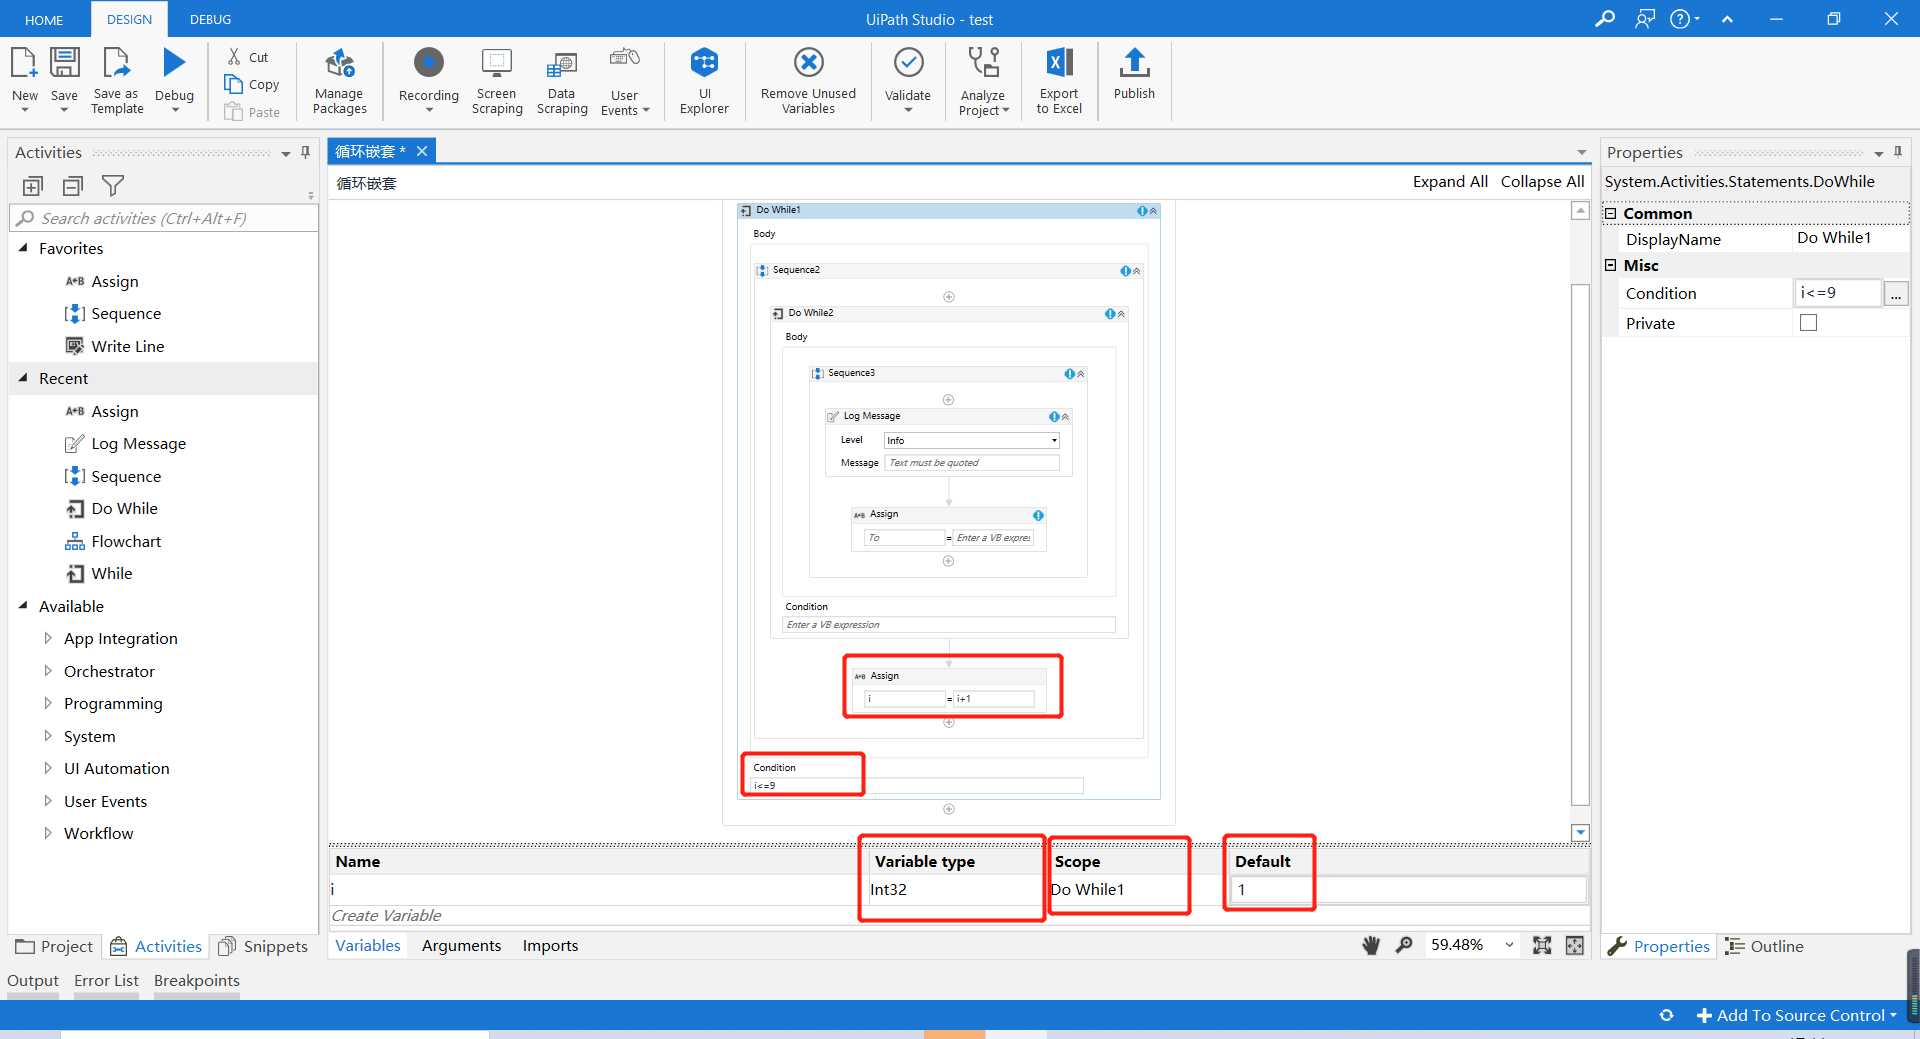Activate the pan hand tool
The height and width of the screenshot is (1039, 1920).
coord(1371,945)
